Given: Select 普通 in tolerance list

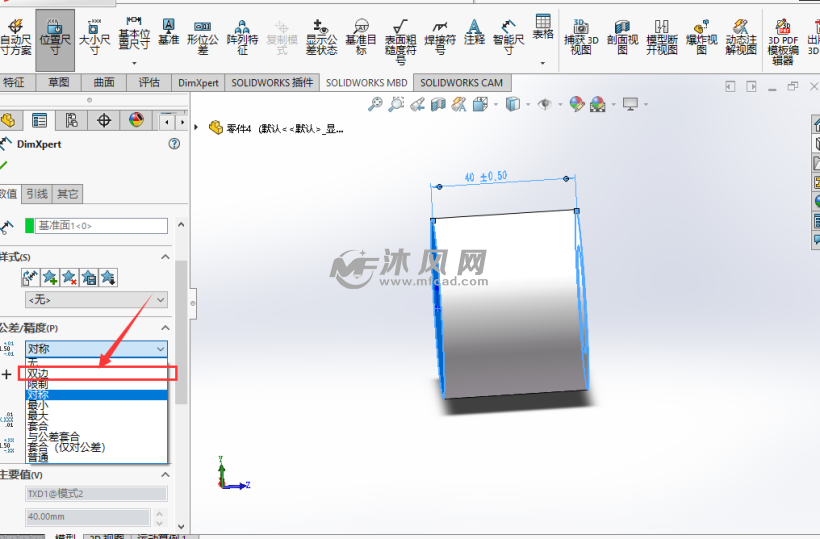Looking at the screenshot, I should [97, 457].
